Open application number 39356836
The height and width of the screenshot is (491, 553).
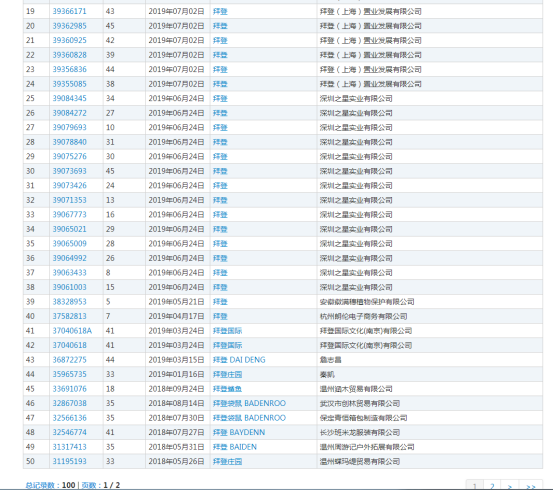click(x=69, y=69)
